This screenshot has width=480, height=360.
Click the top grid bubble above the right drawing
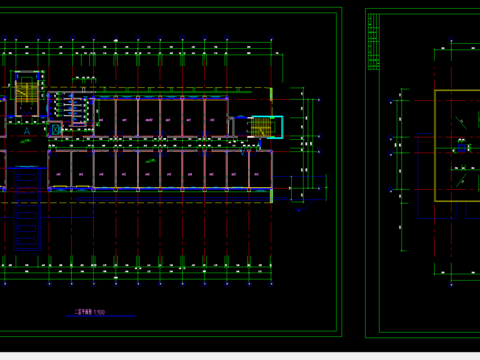tap(451, 39)
